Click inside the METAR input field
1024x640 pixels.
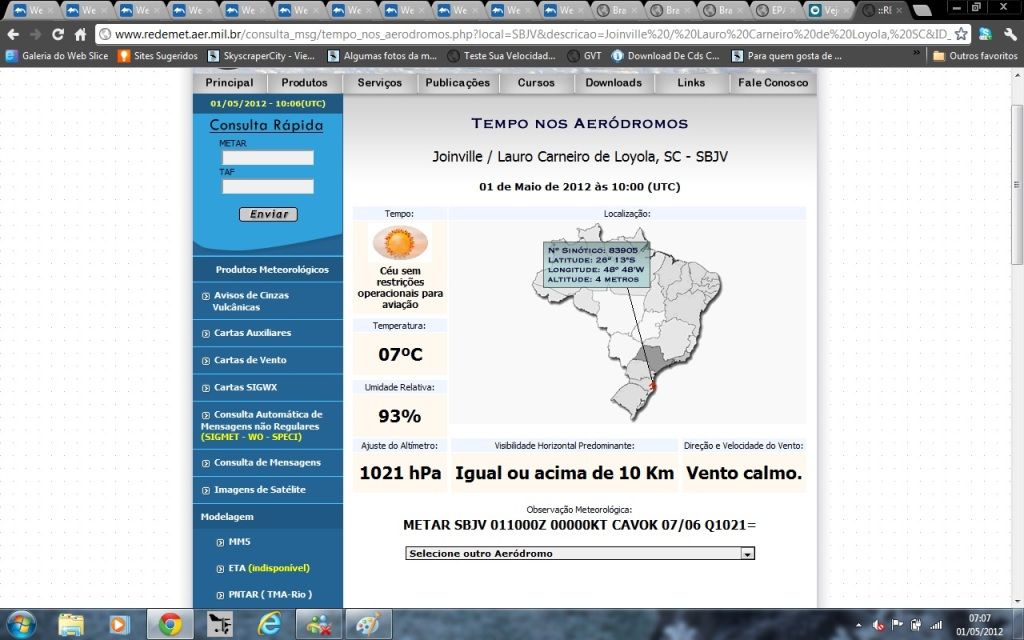click(266, 157)
